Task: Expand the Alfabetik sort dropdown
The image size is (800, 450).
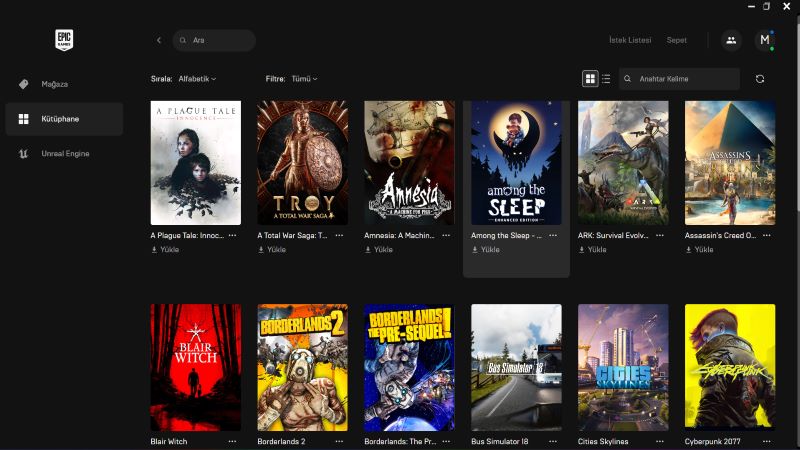Action: 197,79
